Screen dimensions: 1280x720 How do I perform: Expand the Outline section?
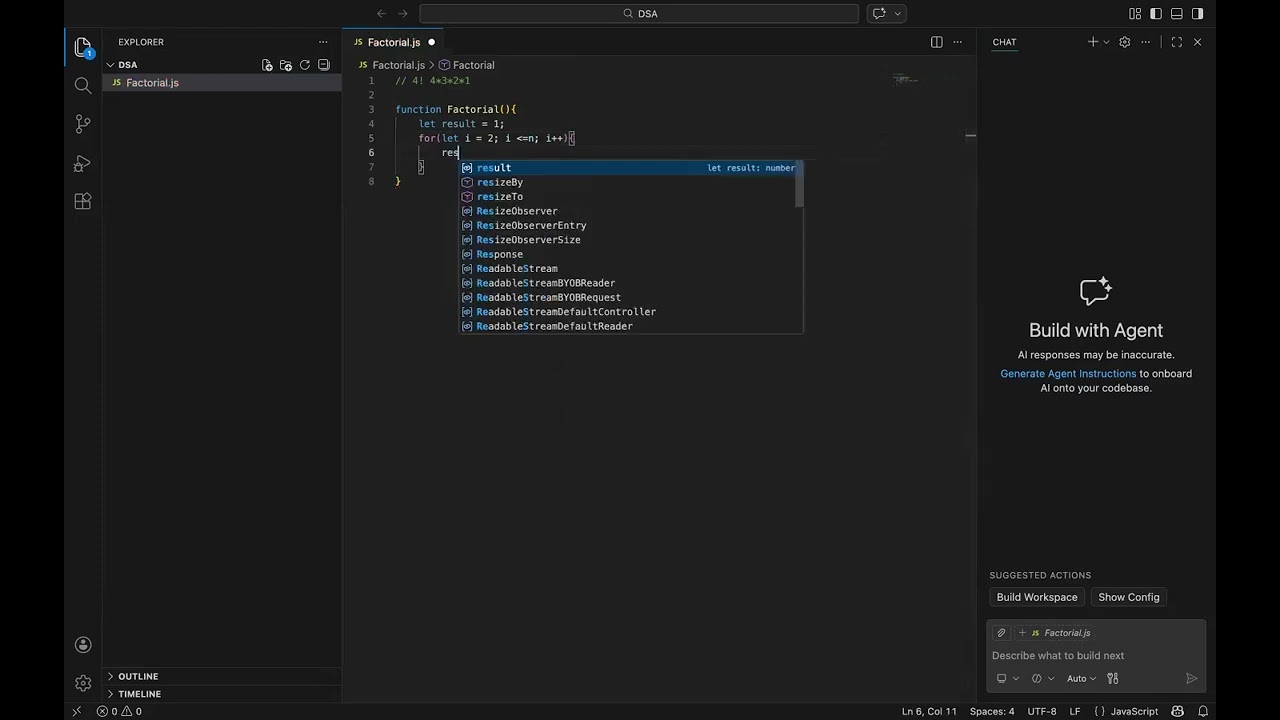click(138, 676)
